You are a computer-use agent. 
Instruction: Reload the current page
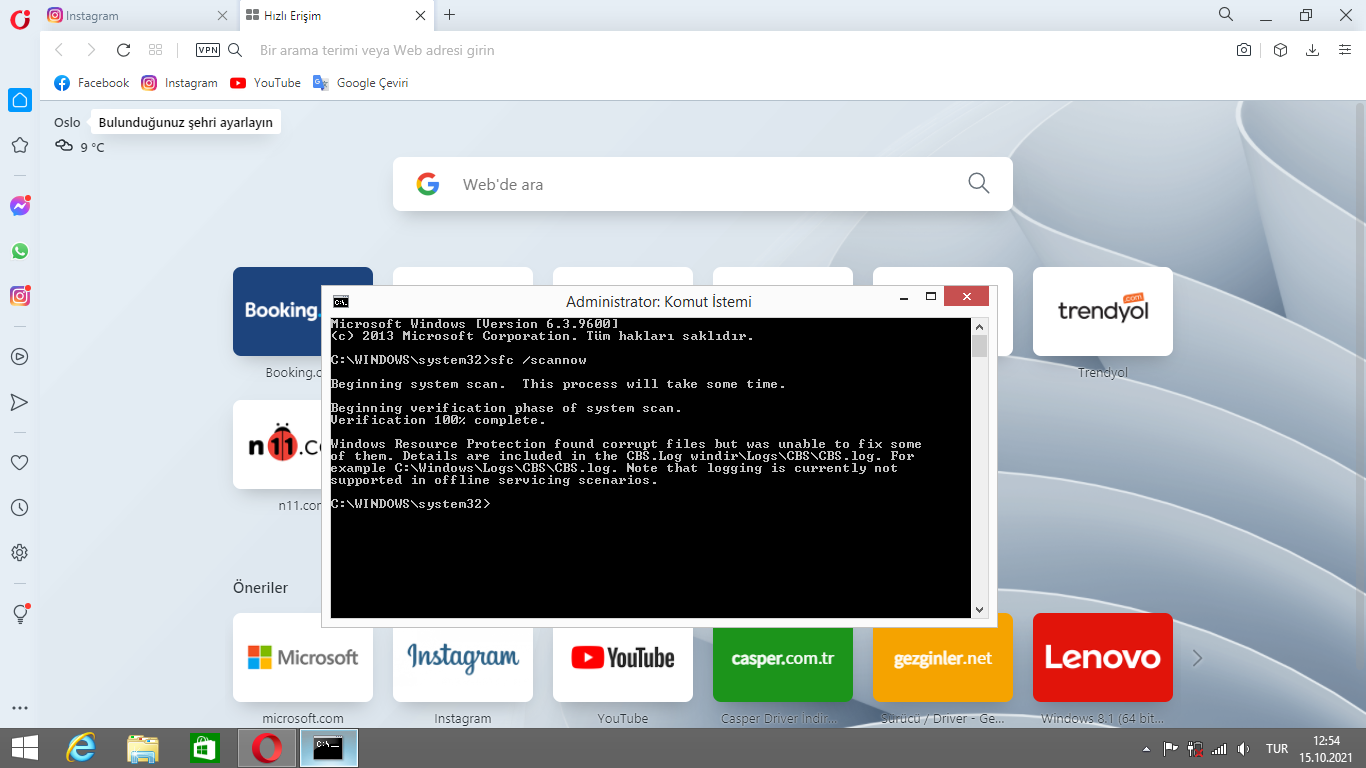[124, 50]
